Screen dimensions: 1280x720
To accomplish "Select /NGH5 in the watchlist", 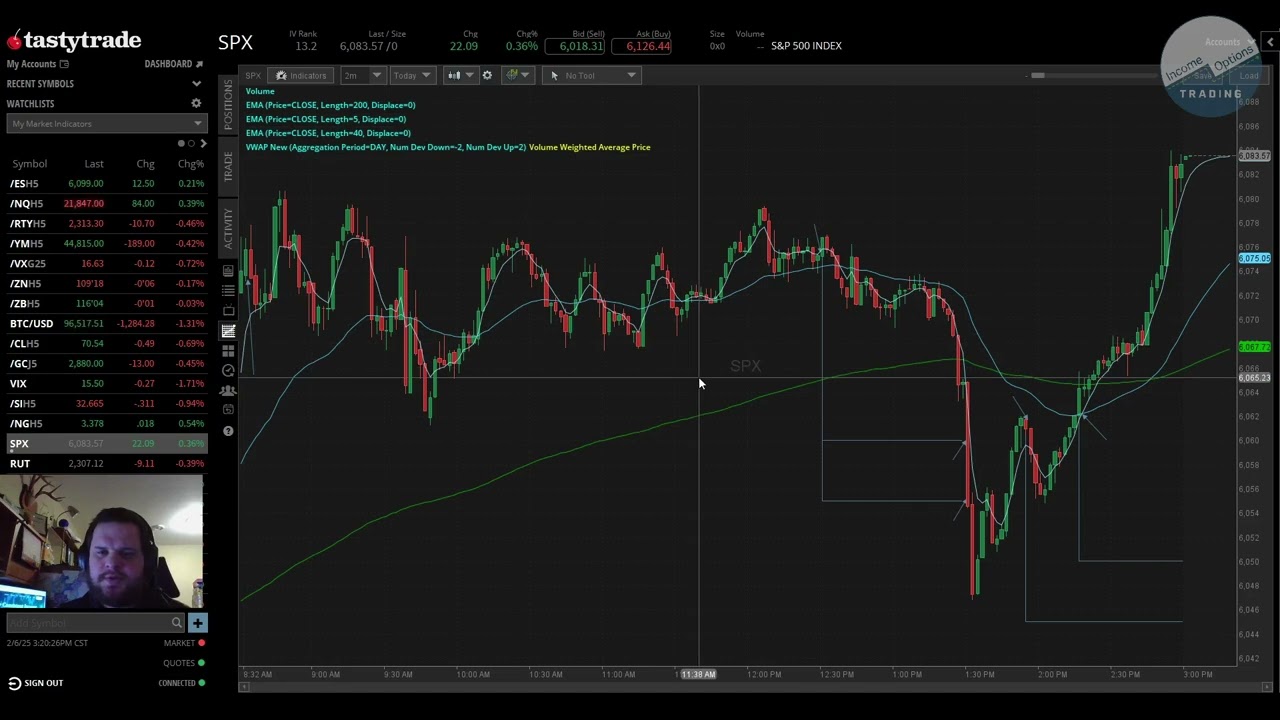I will [x=106, y=424].
